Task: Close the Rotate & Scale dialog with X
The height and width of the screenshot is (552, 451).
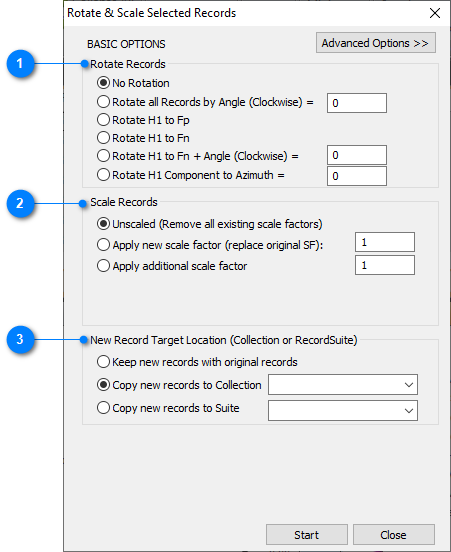Action: click(x=435, y=13)
